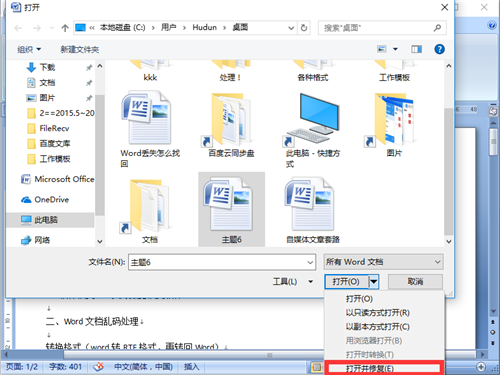Click the 取消 button
Image resolution: width=500 pixels, height=375 pixels.
(x=415, y=282)
